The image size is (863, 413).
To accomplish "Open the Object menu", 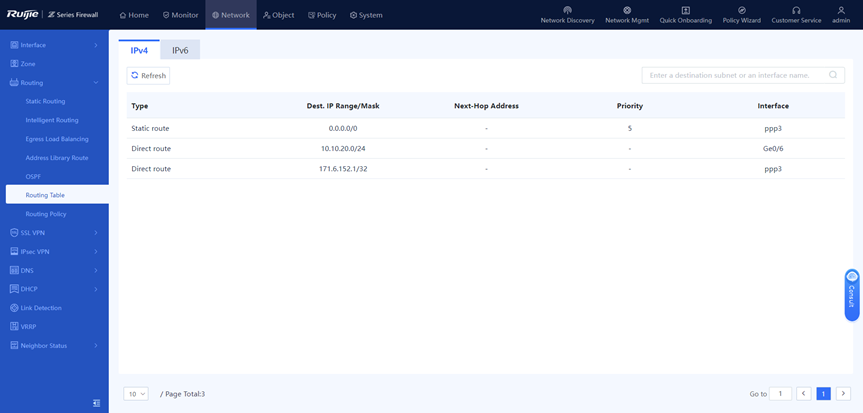I will pos(278,15).
